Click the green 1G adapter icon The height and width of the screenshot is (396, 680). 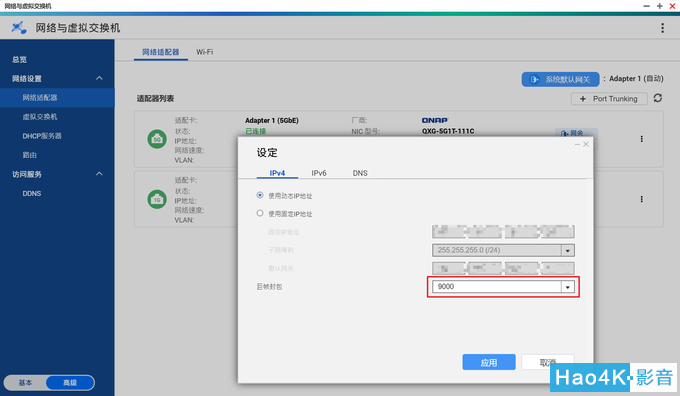point(157,199)
